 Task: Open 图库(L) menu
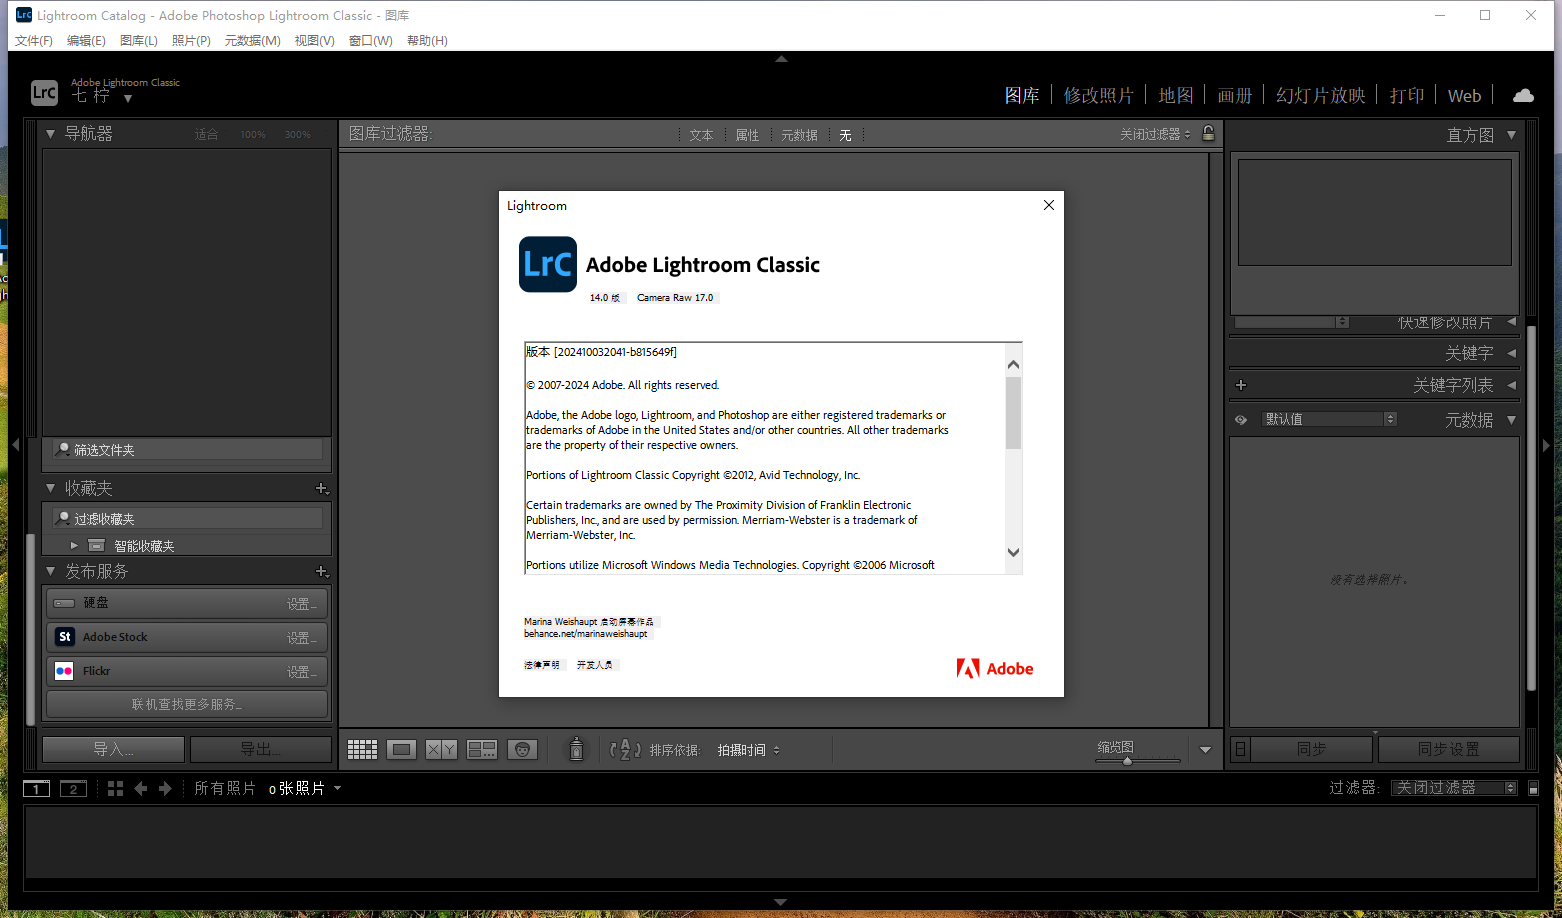tap(138, 41)
